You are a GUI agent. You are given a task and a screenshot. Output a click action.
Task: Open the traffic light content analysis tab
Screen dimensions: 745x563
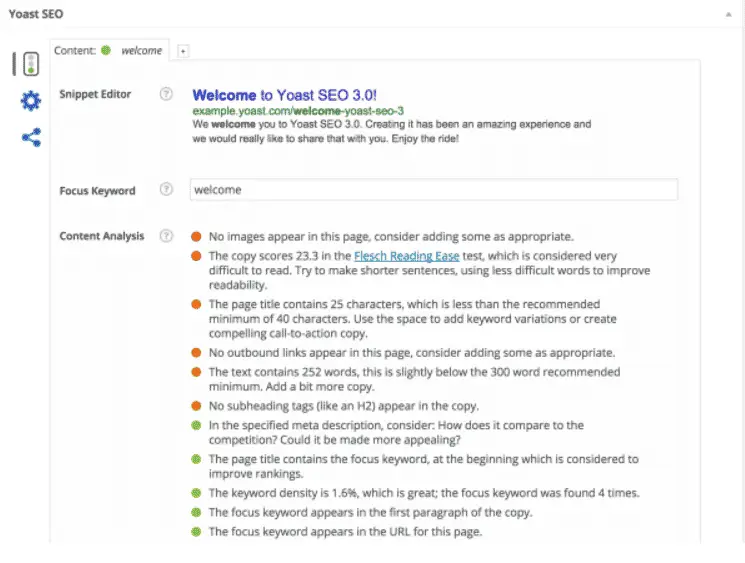click(31, 64)
